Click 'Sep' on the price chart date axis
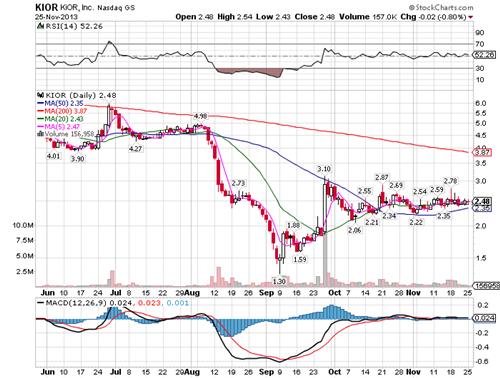The height and width of the screenshot is (378, 500). (x=266, y=293)
